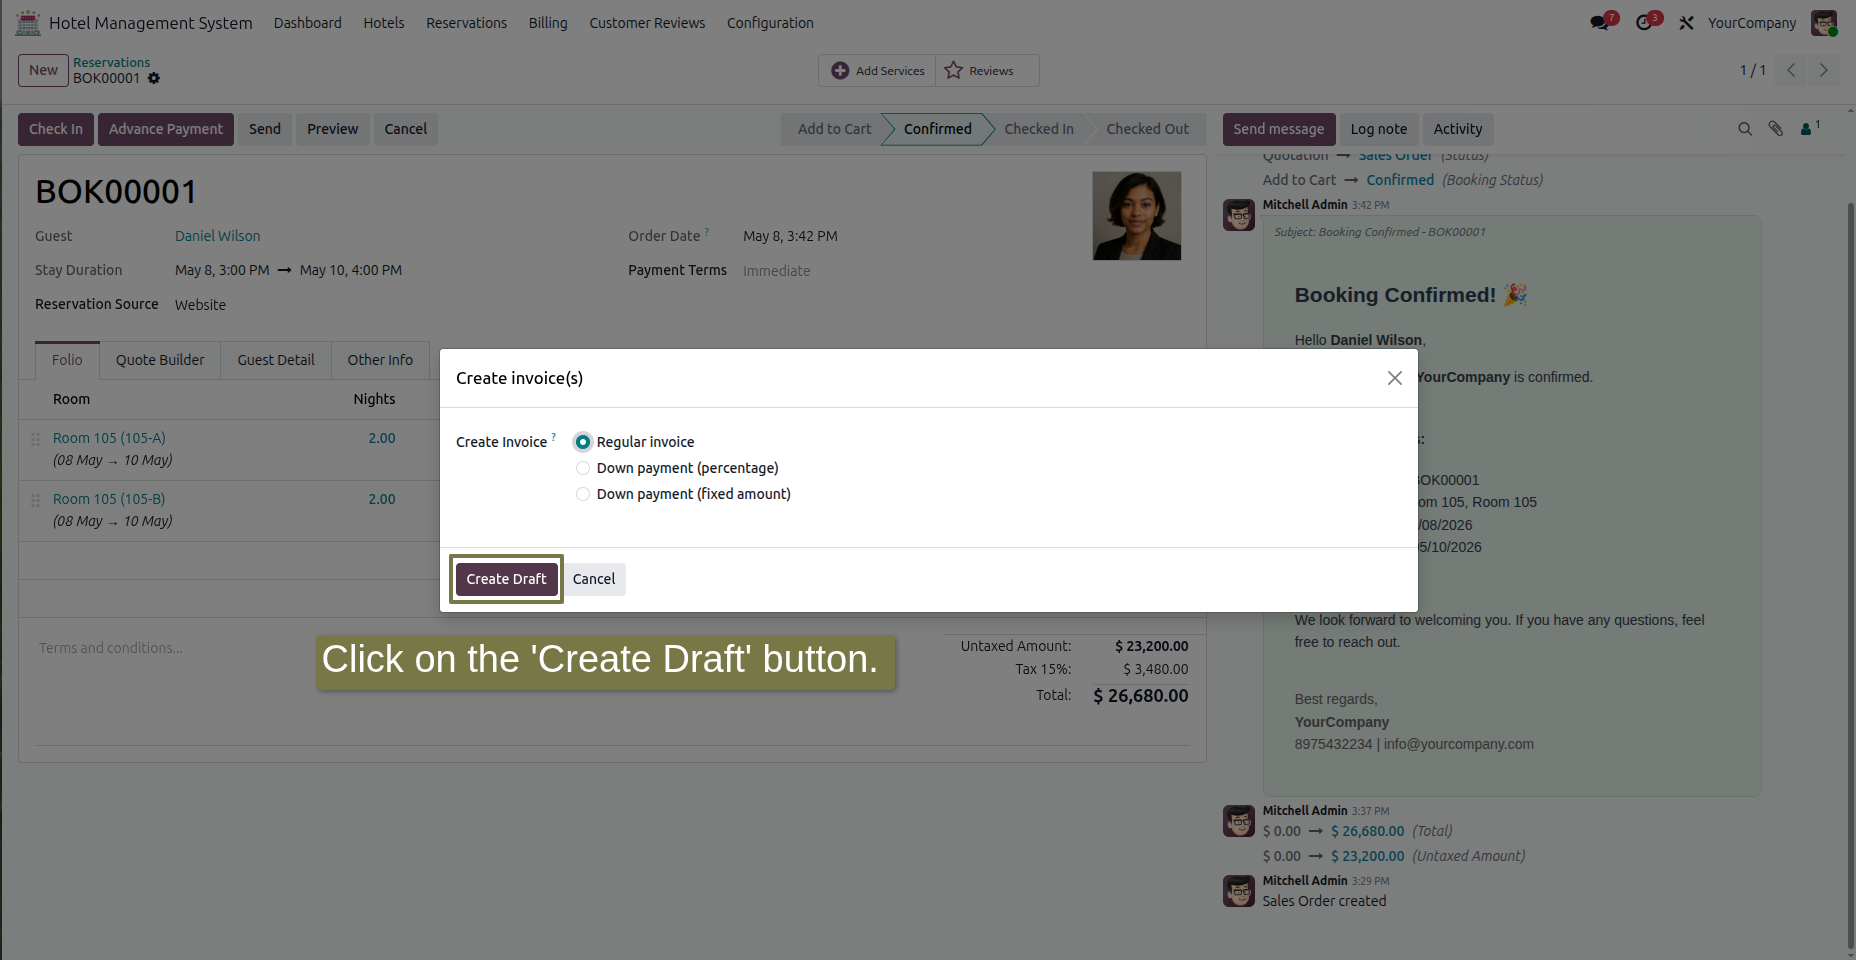The height and width of the screenshot is (960, 1856).
Task: Click the Order Date May 8, 3:42 PM
Action: 790,236
